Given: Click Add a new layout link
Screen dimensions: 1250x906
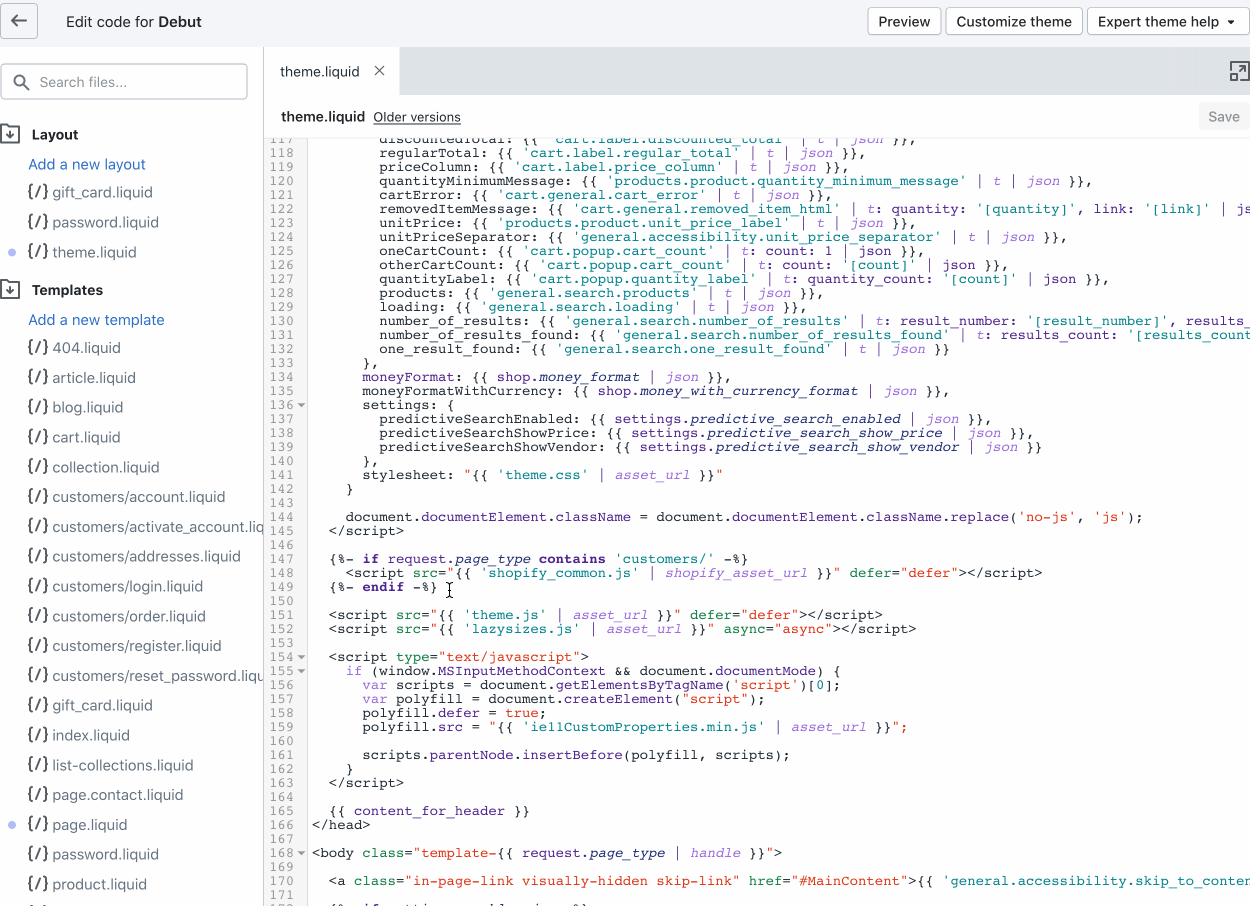Looking at the screenshot, I should click(87, 164).
